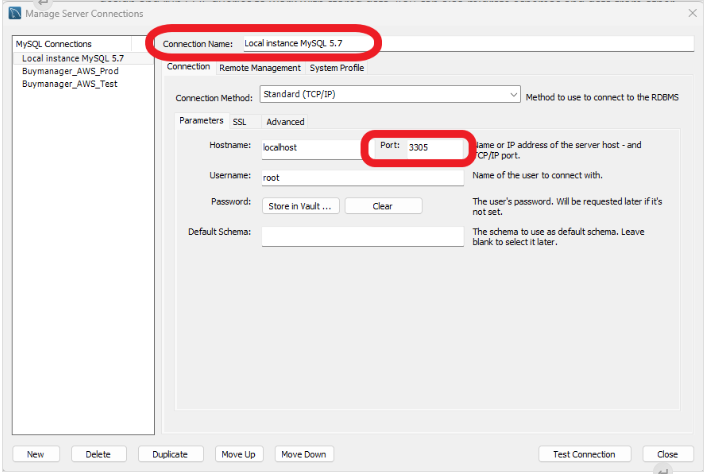The width and height of the screenshot is (706, 474).
Task: Close the Manage Server Connections dialog
Action: coord(693,13)
